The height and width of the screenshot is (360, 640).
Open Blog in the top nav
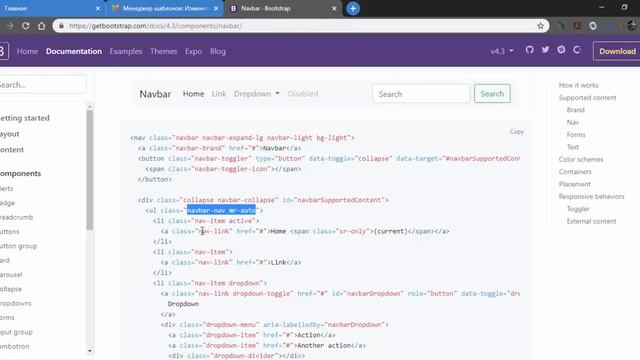218,51
